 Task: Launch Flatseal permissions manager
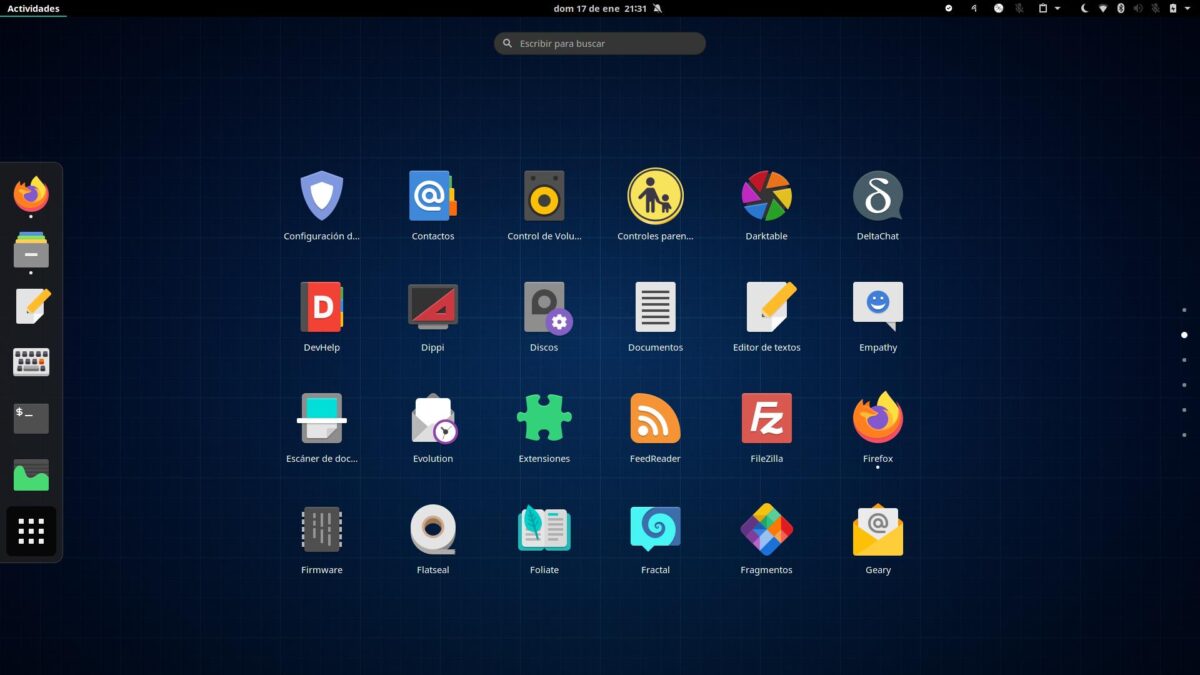[433, 529]
